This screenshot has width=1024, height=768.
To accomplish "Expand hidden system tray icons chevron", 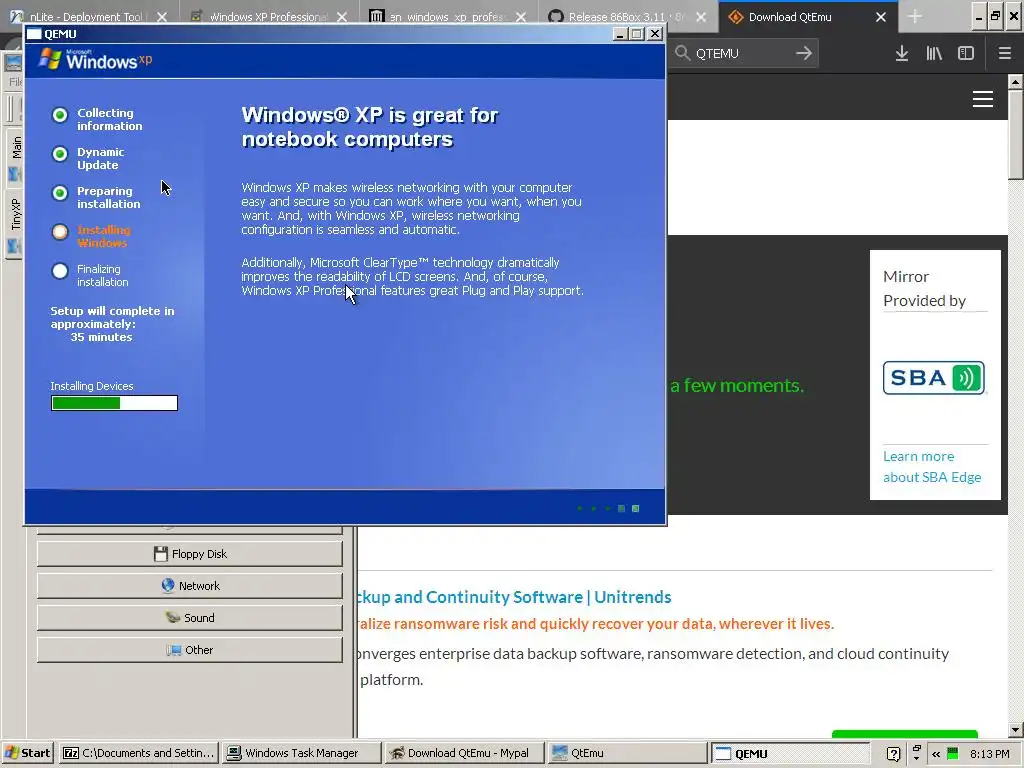I will click(936, 754).
